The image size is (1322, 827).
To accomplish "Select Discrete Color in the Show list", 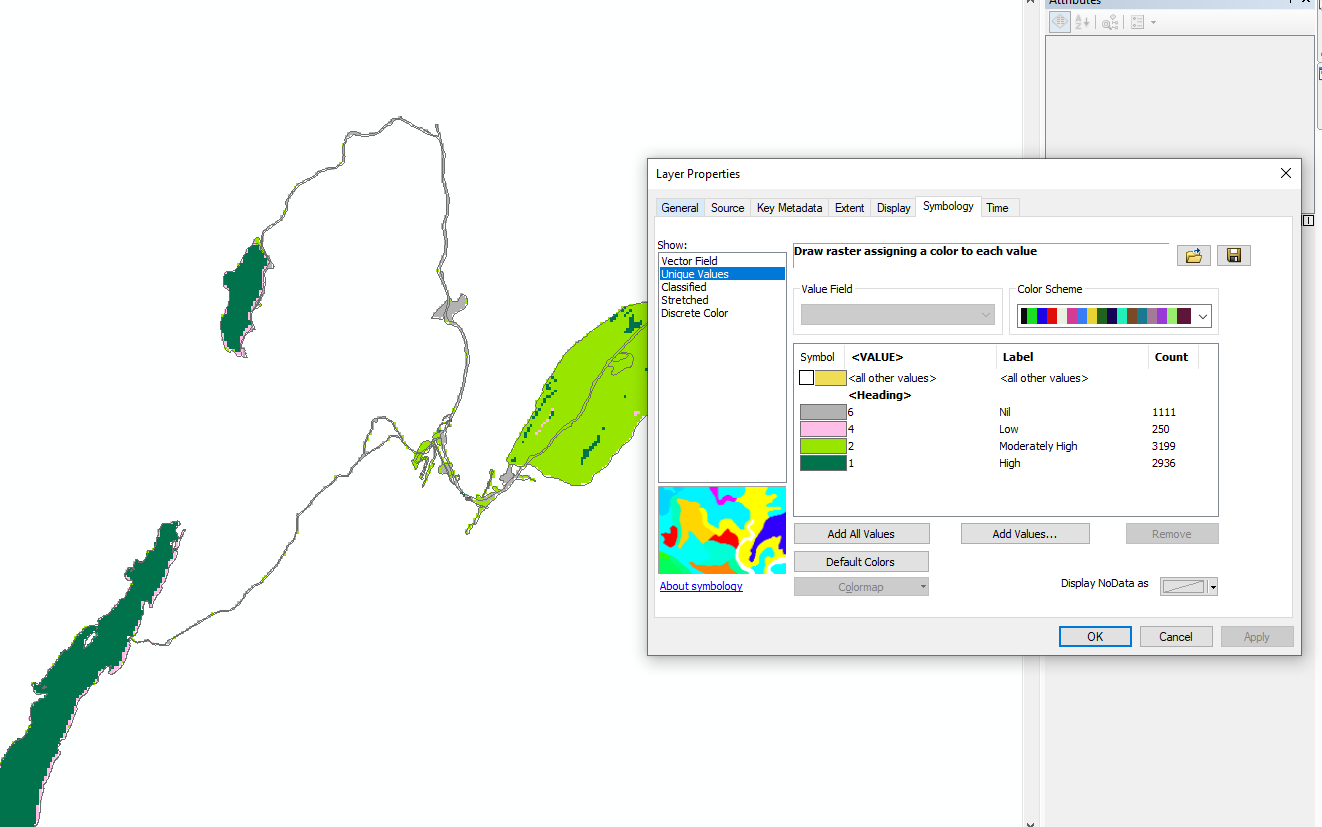I will [x=722, y=313].
